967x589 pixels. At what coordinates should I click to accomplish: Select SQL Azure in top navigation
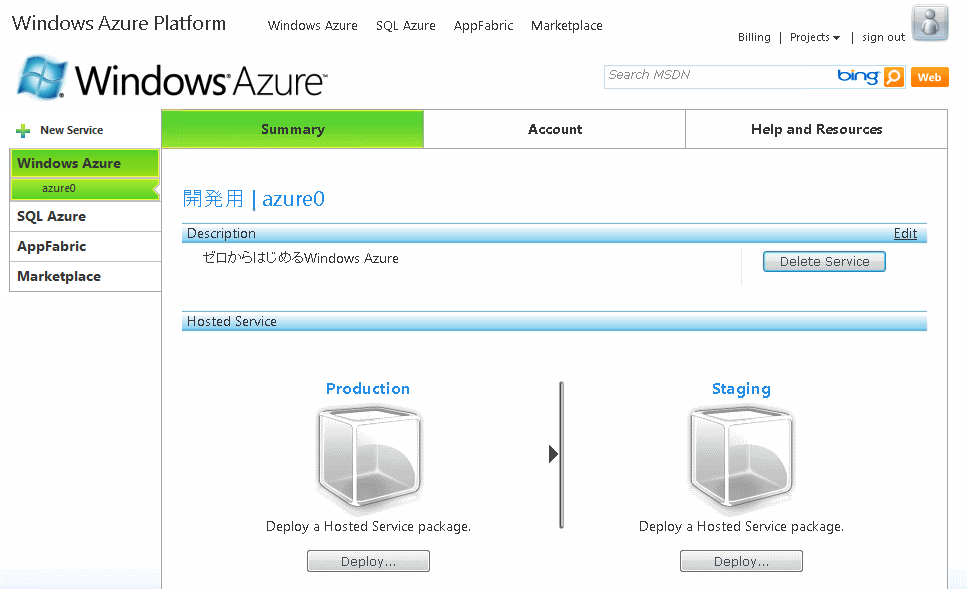[406, 25]
